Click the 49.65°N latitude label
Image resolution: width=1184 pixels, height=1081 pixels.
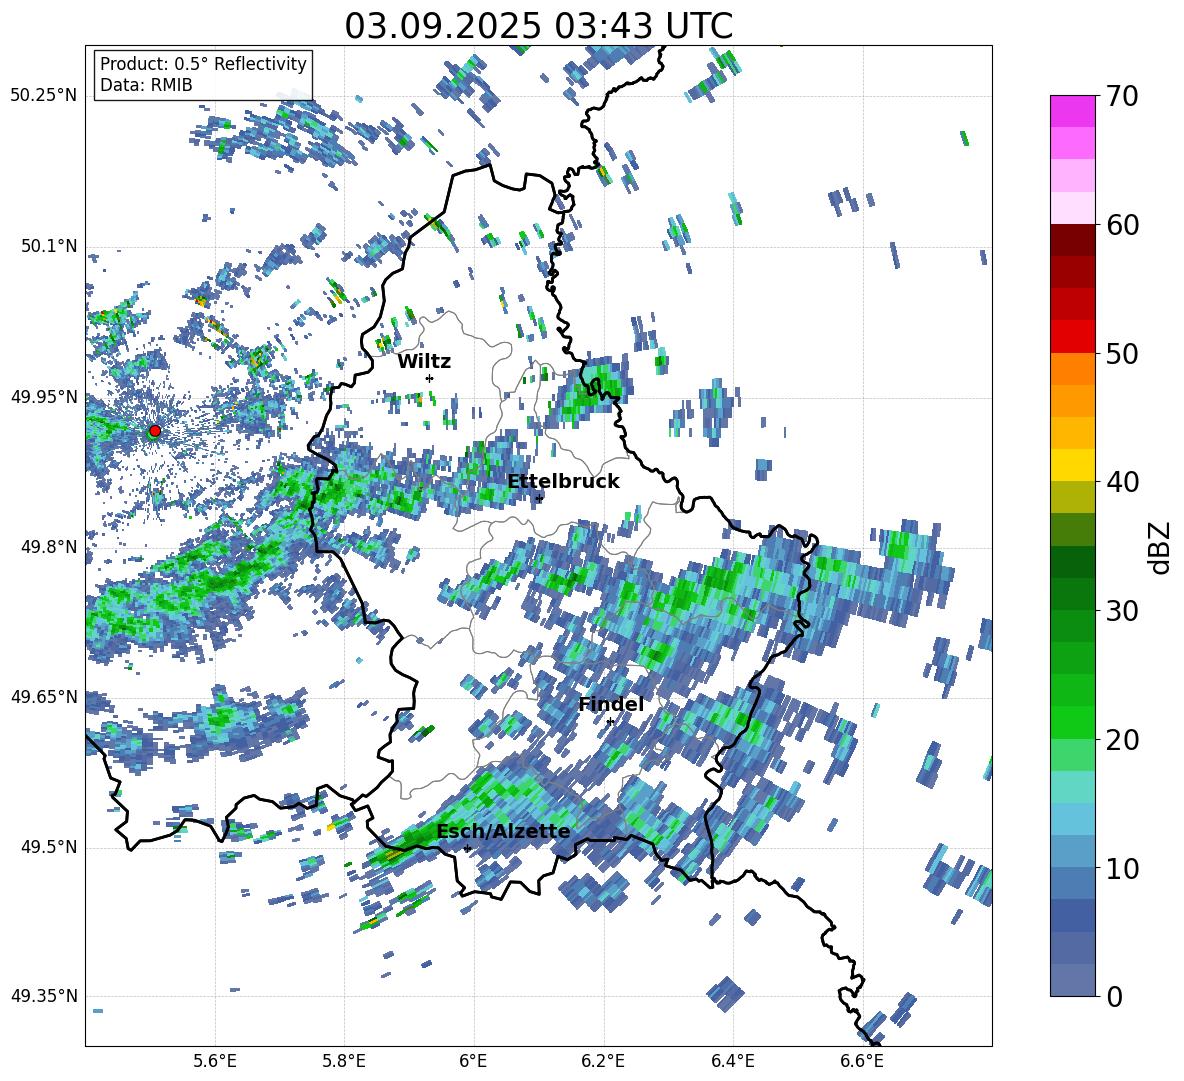44,696
